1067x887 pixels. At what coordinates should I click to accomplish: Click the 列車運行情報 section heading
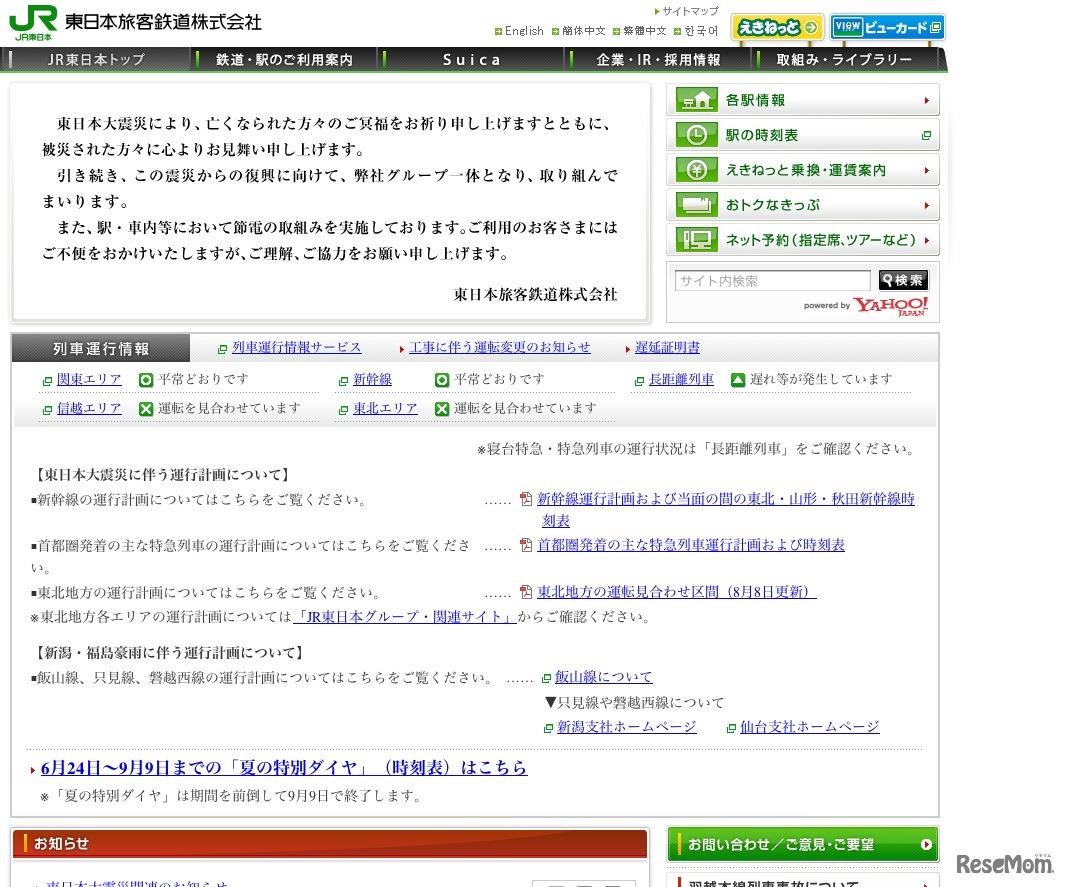click(101, 349)
